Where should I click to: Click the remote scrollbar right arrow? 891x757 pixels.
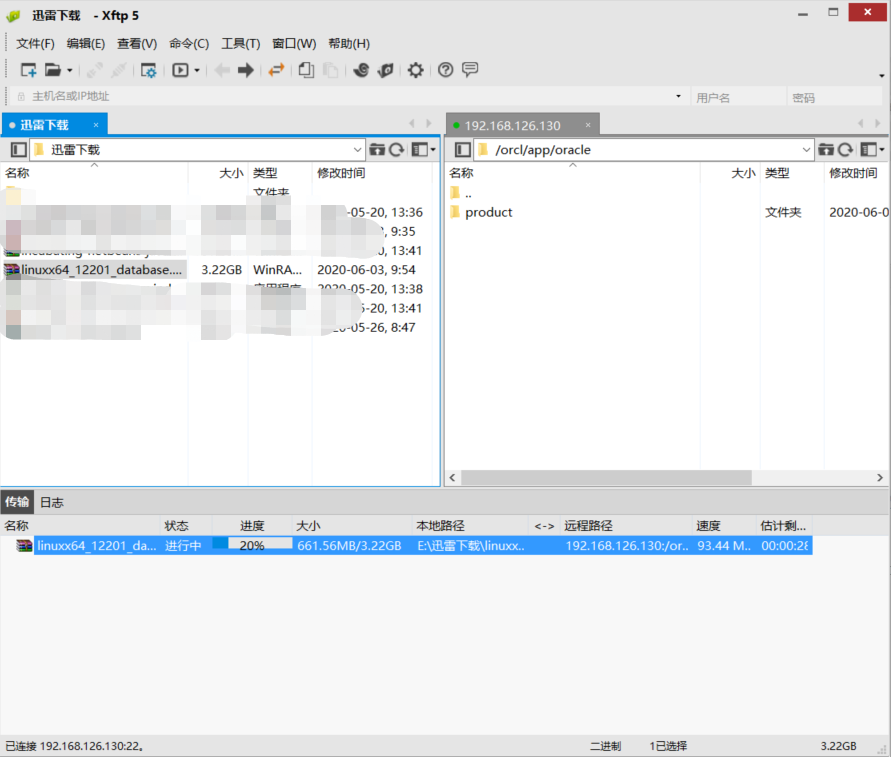tap(880, 478)
